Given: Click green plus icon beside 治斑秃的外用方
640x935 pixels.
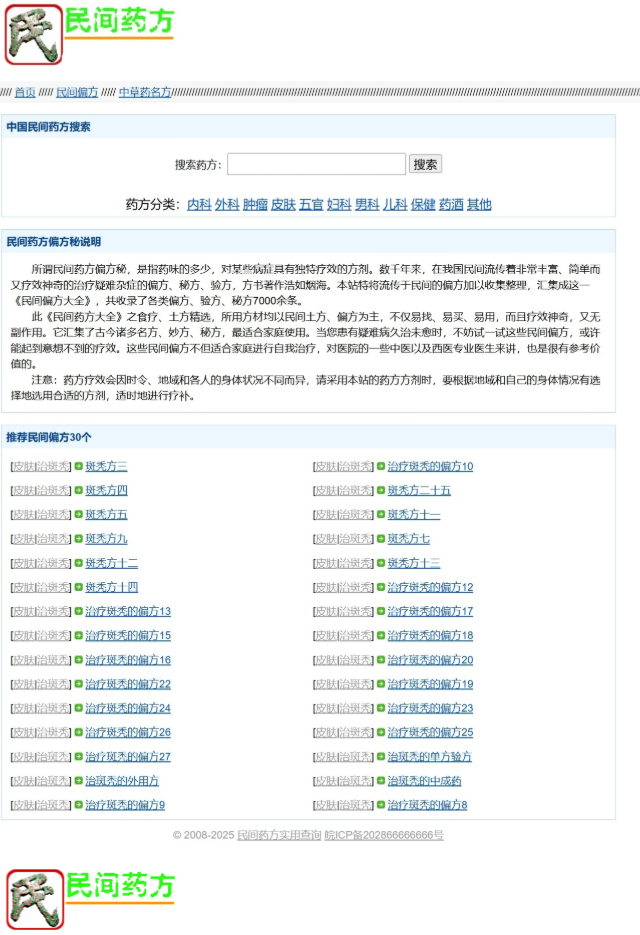Looking at the screenshot, I should 79,781.
